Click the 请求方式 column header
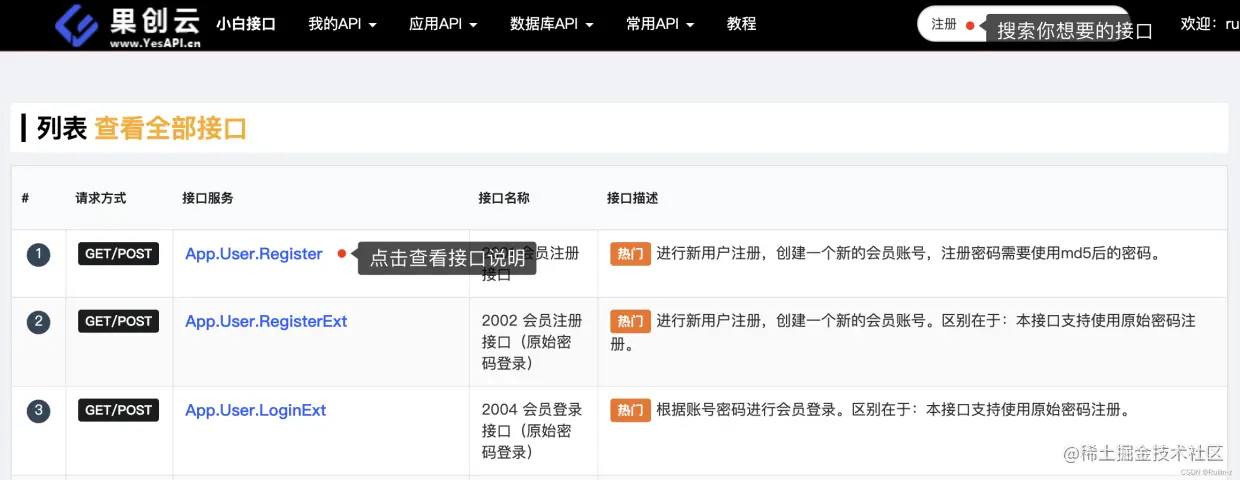 click(x=101, y=198)
